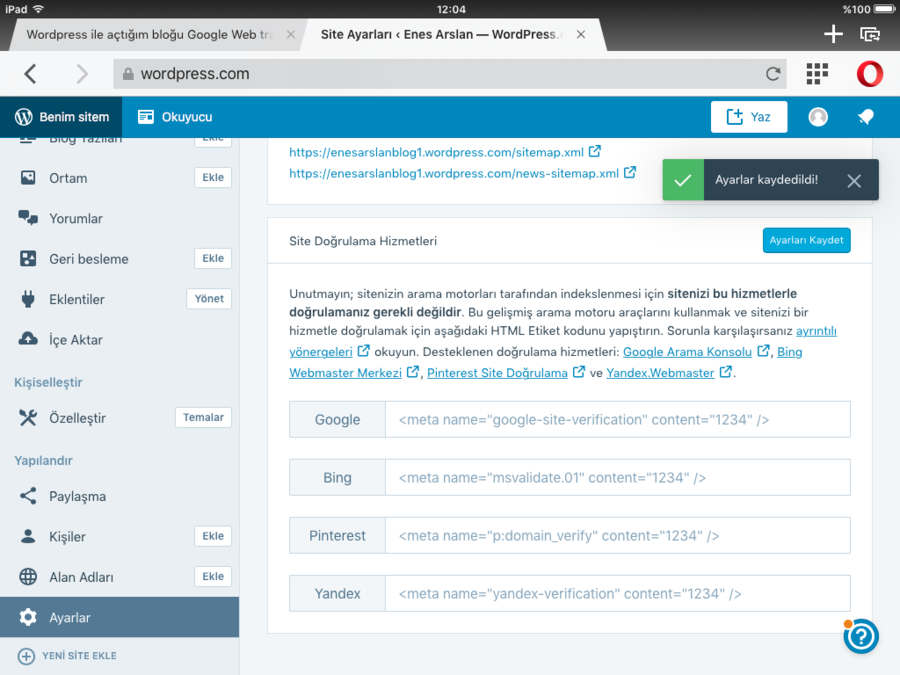Open the news-sitemap.xml link
The image size is (900, 675).
[454, 173]
